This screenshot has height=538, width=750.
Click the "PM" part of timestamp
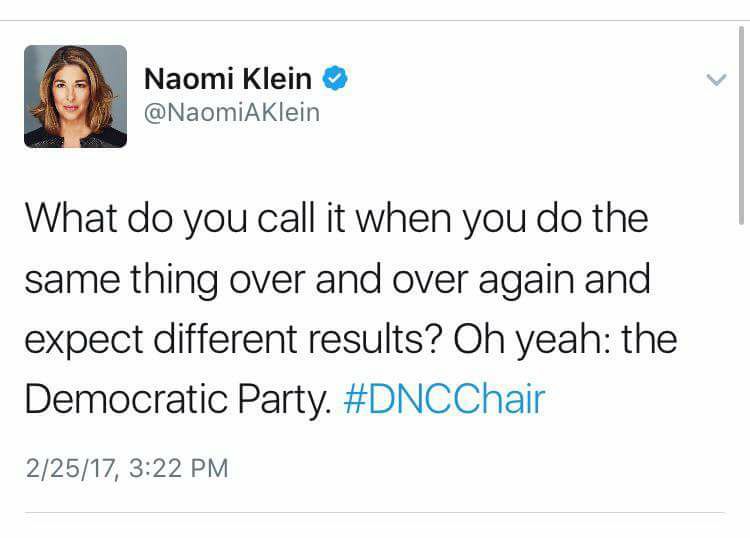[x=210, y=468]
